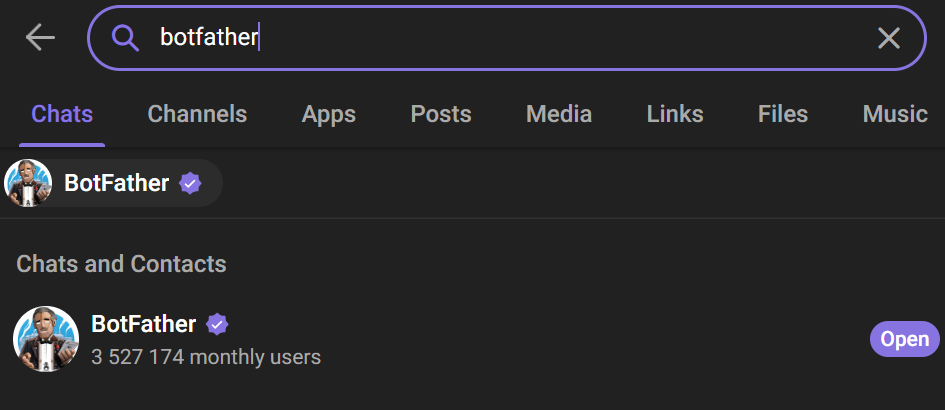The height and width of the screenshot is (410, 945).
Task: Click BotFather avatar in the top chip
Action: [28, 183]
